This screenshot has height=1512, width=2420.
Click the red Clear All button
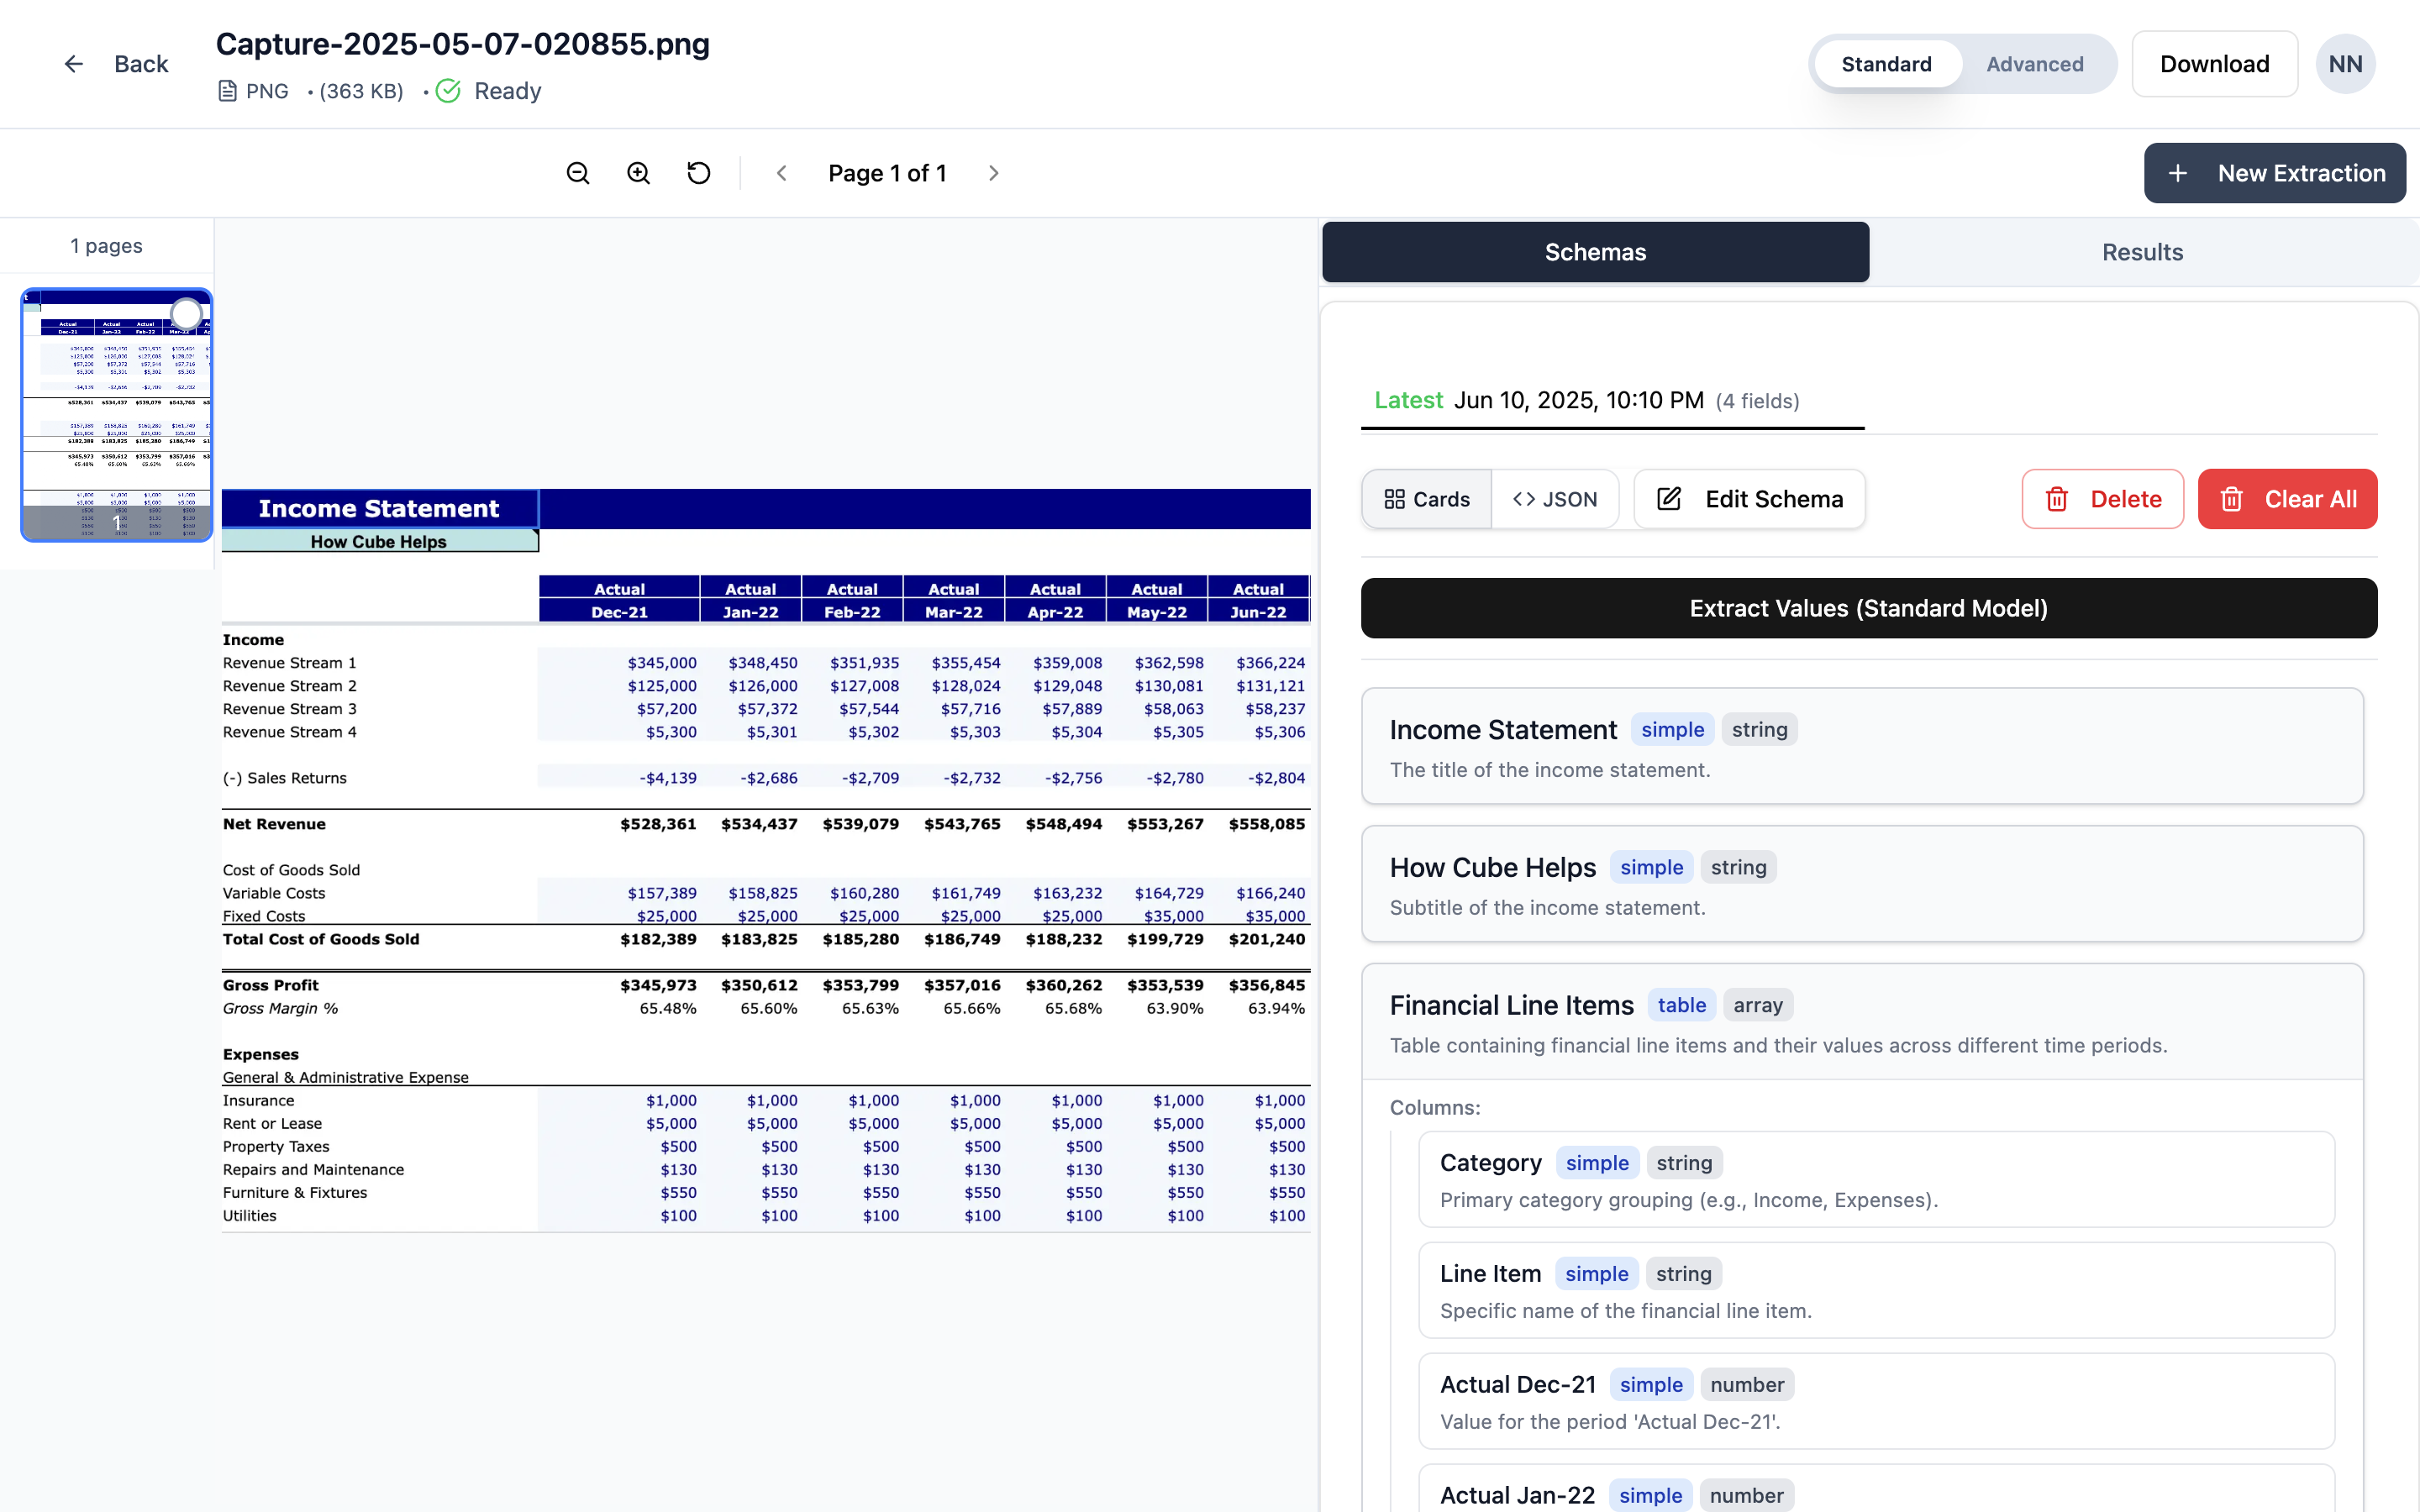pyautogui.click(x=2287, y=499)
